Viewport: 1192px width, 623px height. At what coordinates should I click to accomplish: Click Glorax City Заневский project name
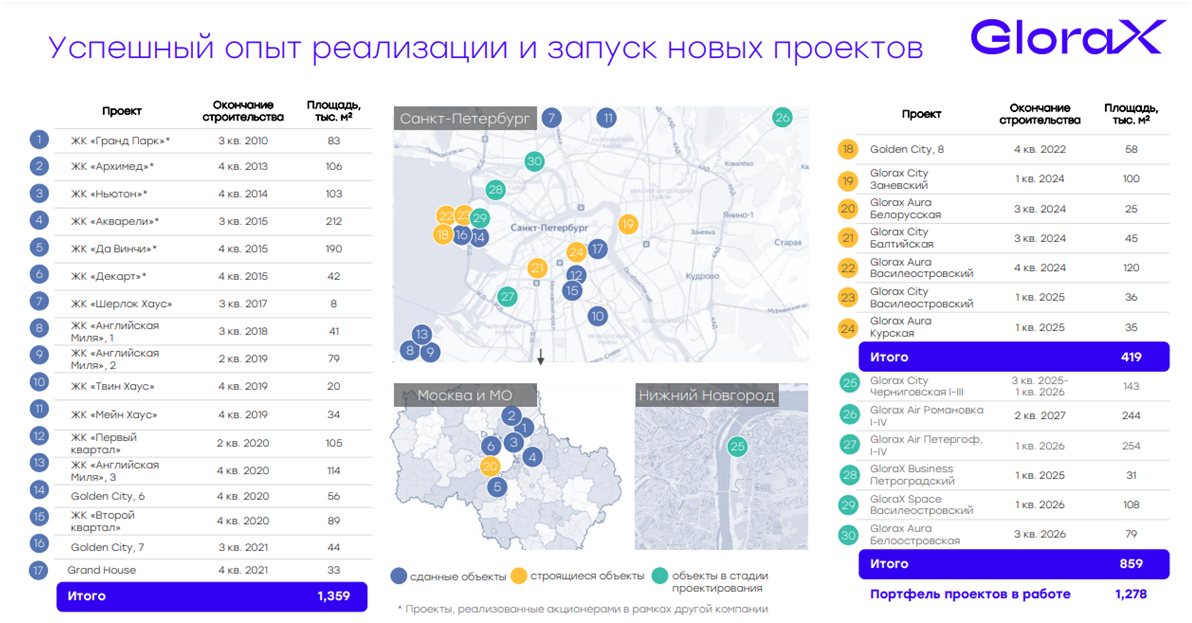click(899, 179)
